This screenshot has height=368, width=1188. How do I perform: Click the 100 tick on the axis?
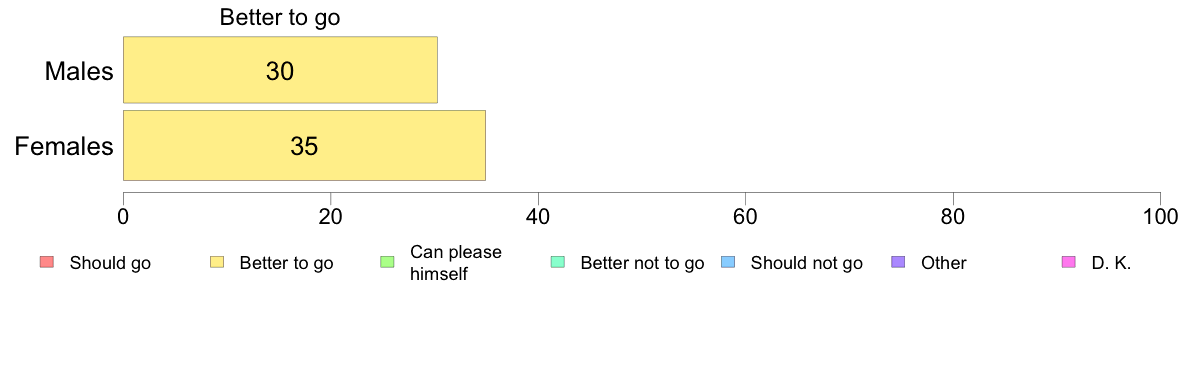click(1160, 216)
